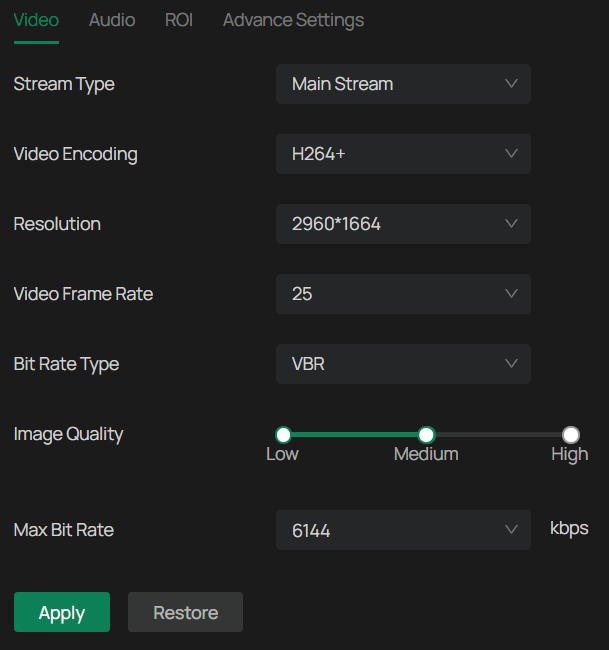Click the Video Frame Rate field label

tap(83, 294)
